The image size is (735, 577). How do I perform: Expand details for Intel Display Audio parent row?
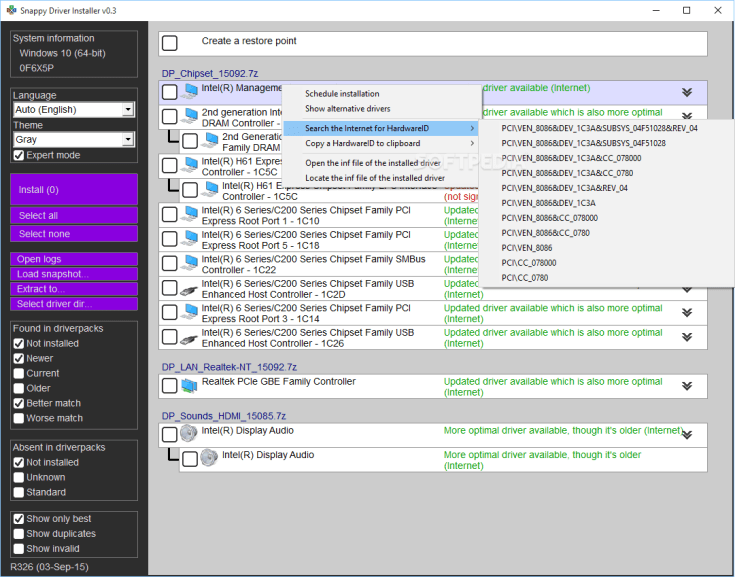point(687,435)
